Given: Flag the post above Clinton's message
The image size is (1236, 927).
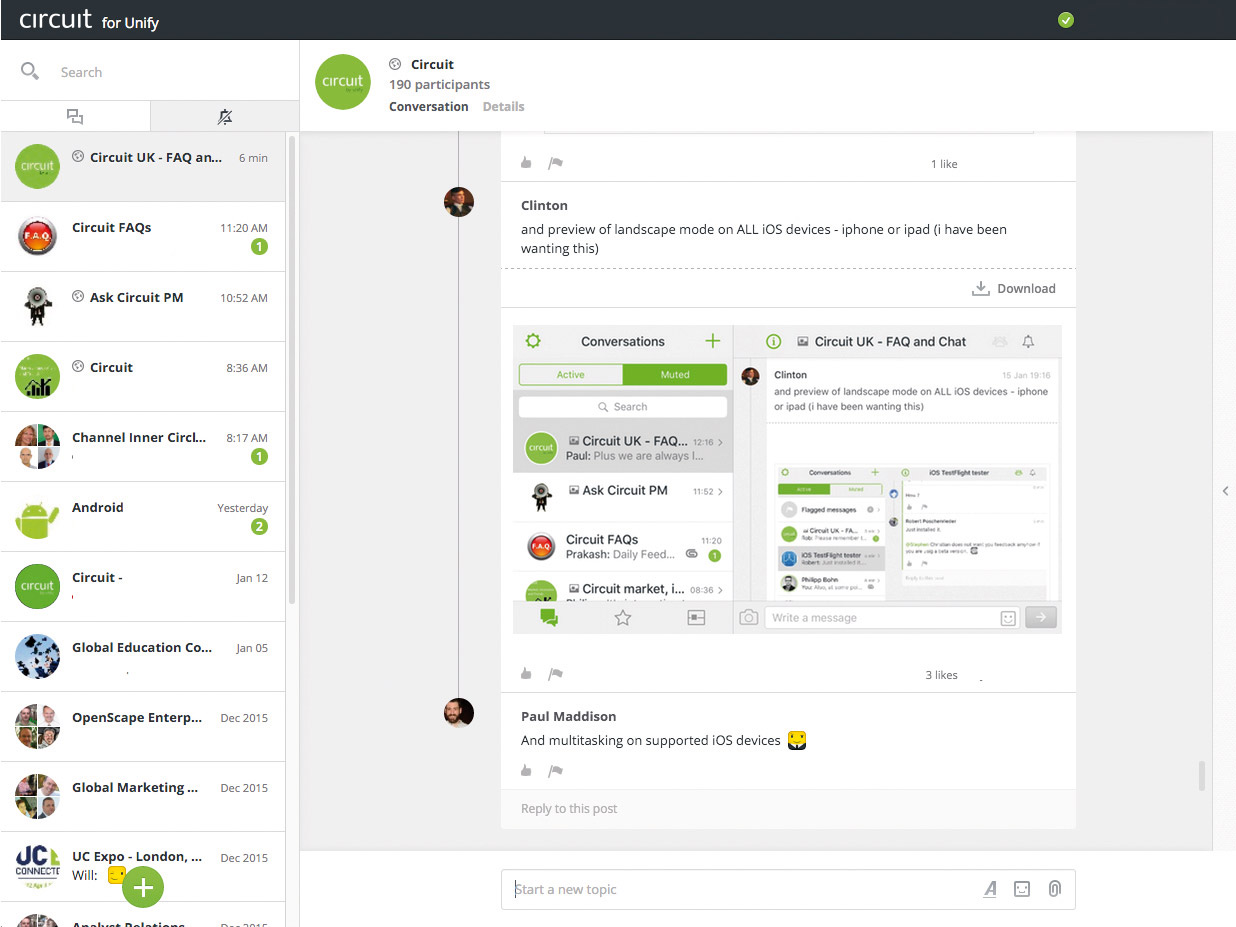Looking at the screenshot, I should click(x=556, y=163).
